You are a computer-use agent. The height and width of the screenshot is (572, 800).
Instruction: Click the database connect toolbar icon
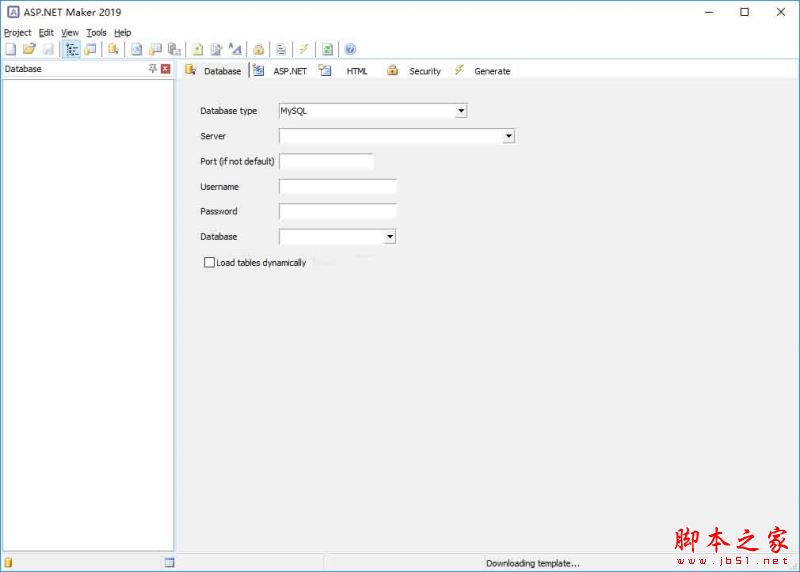[113, 49]
